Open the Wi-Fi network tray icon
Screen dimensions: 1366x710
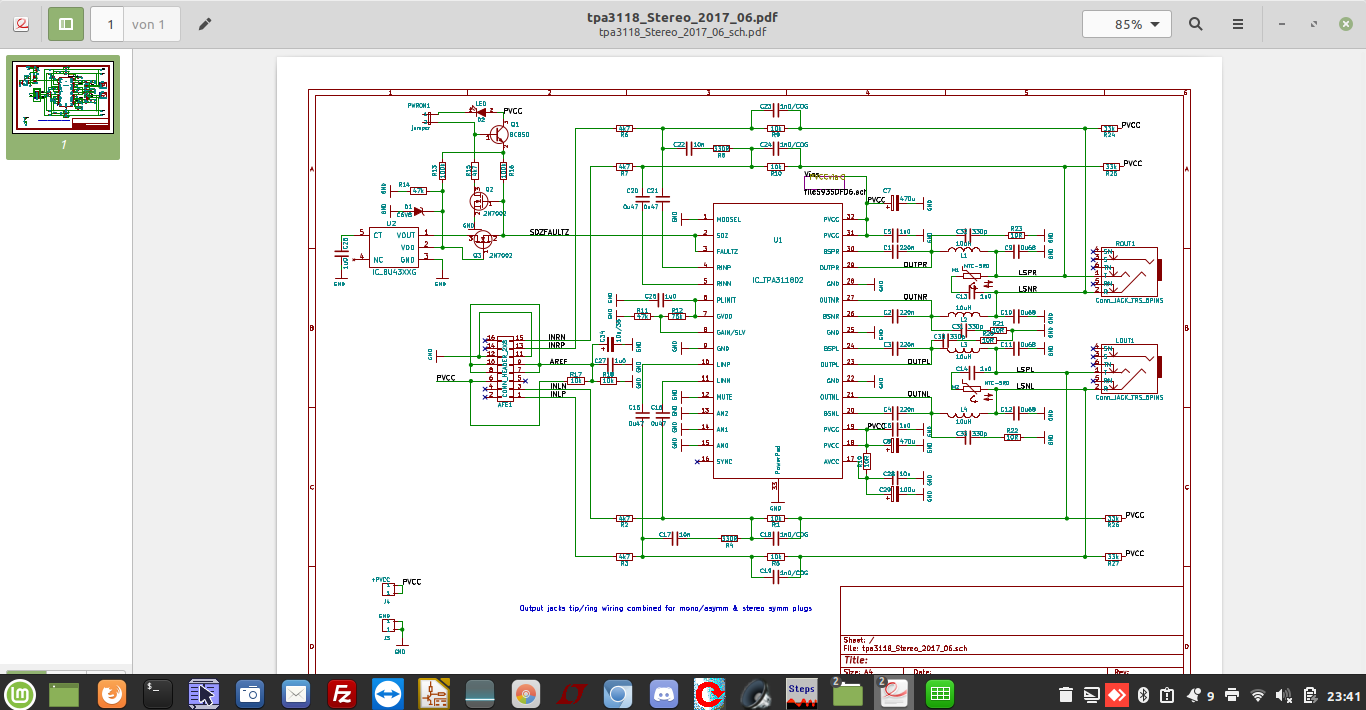click(1258, 695)
